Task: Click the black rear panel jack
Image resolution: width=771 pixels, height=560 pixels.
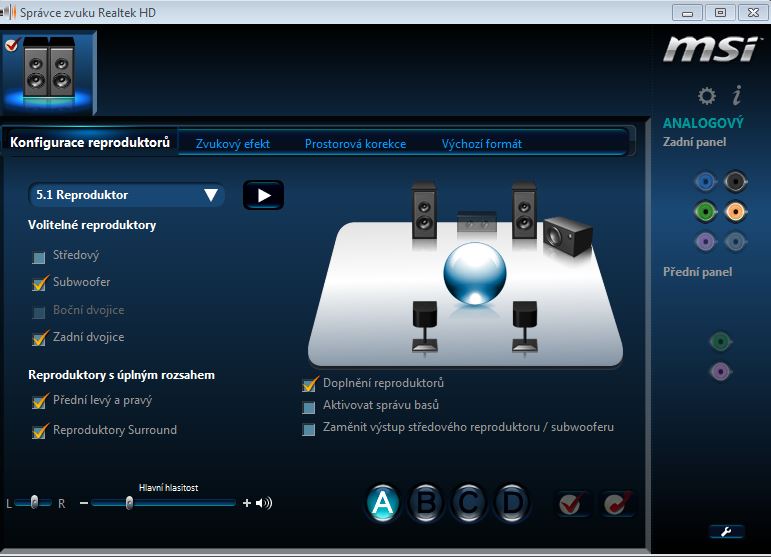Action: pyautogui.click(x=736, y=182)
